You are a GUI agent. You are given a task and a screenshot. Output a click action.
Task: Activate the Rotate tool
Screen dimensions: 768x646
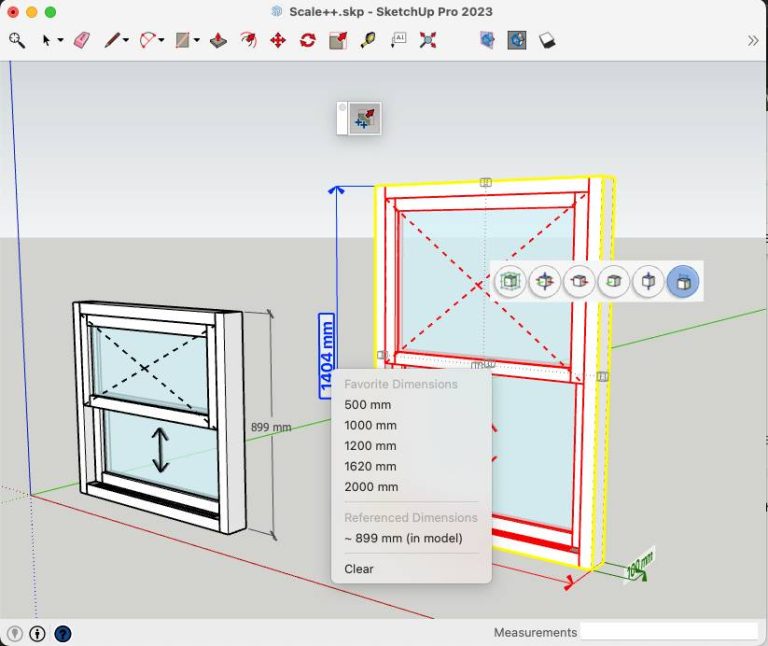click(308, 40)
